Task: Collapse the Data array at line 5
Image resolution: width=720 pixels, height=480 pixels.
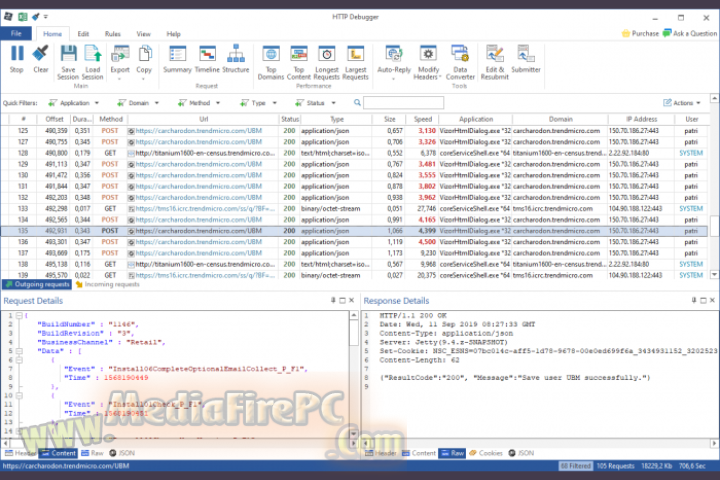Action: click(19, 351)
